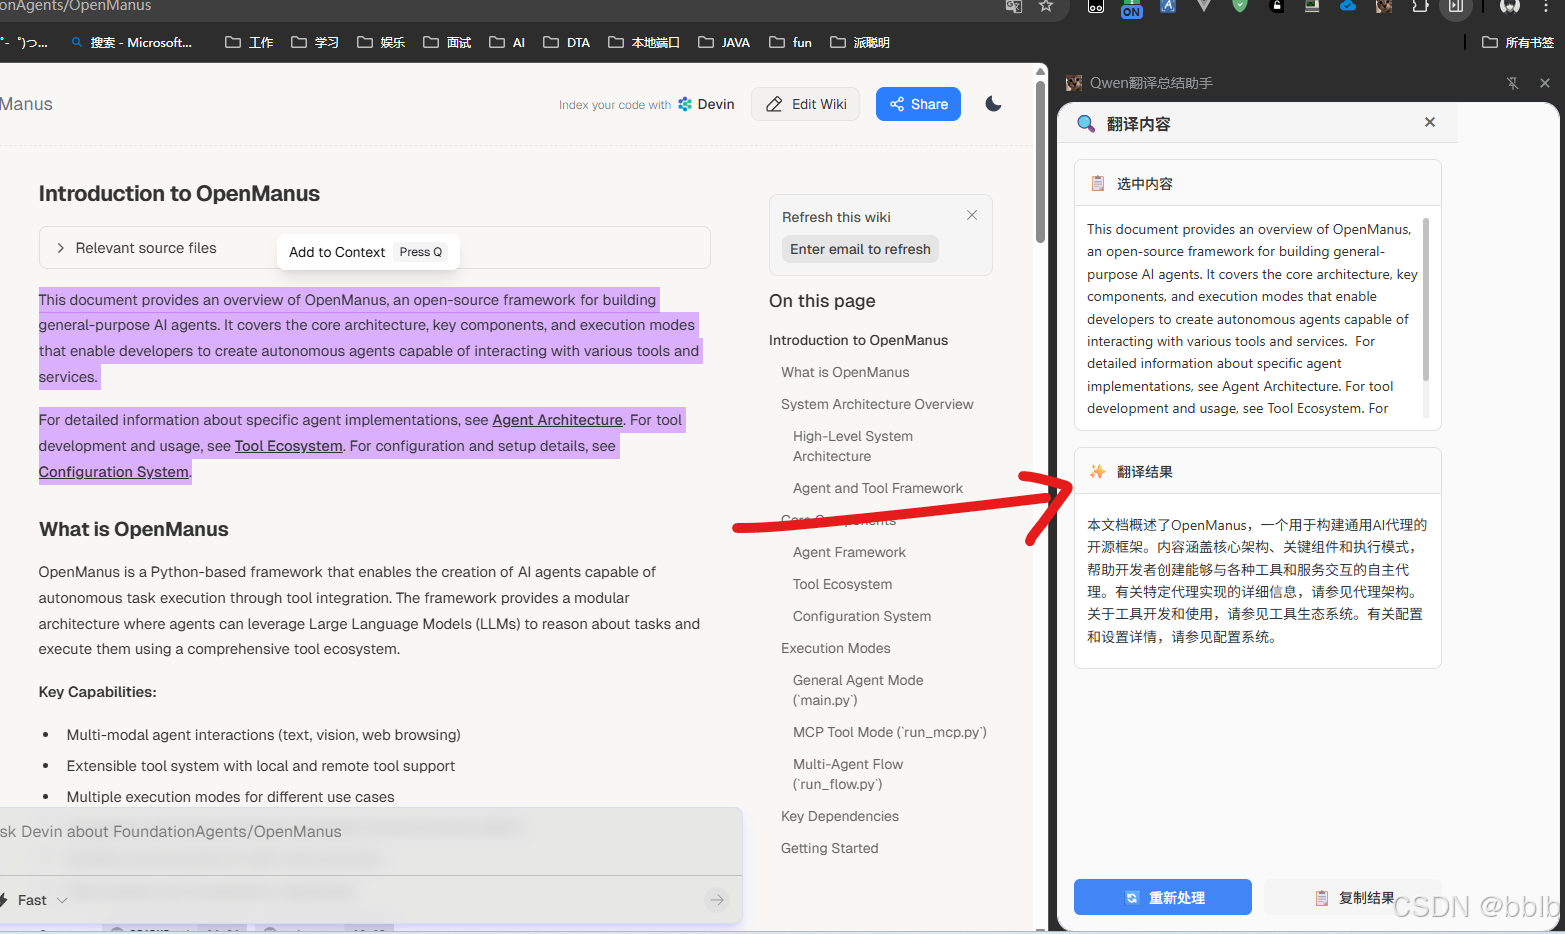This screenshot has height=934, width=1565.
Task: Click the 选中内容 text box scrollbar
Action: (1425, 300)
